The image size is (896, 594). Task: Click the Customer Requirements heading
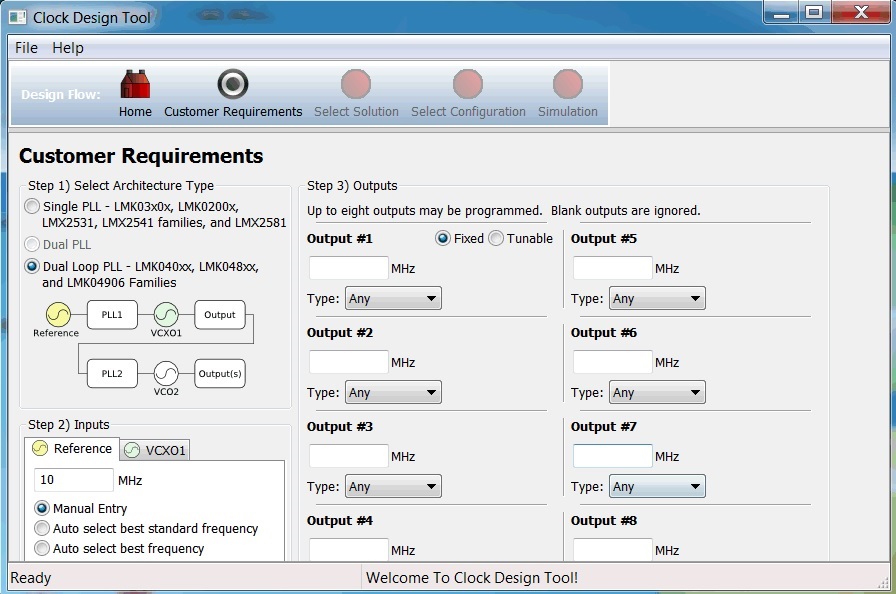(x=141, y=156)
